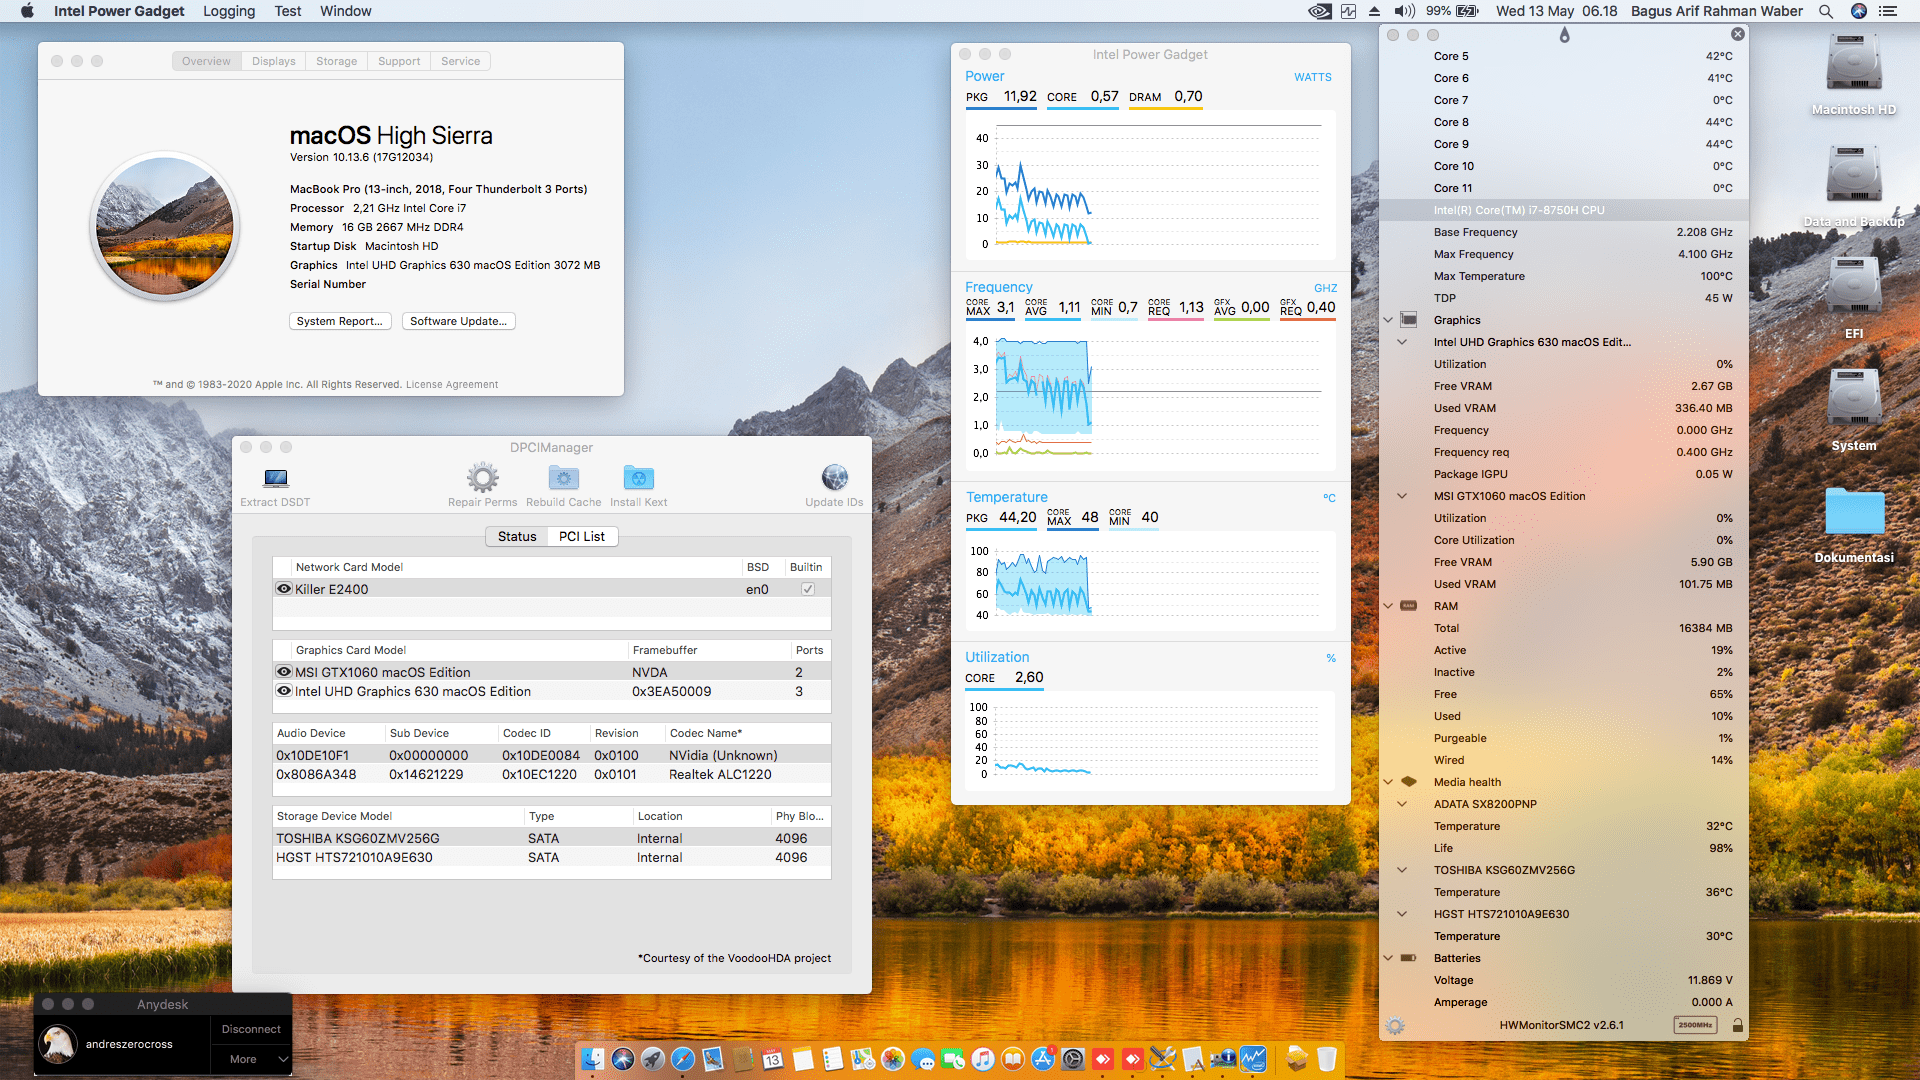Toggle Builtin checkbox for Killer E2400
The height and width of the screenshot is (1080, 1920).
[808, 589]
